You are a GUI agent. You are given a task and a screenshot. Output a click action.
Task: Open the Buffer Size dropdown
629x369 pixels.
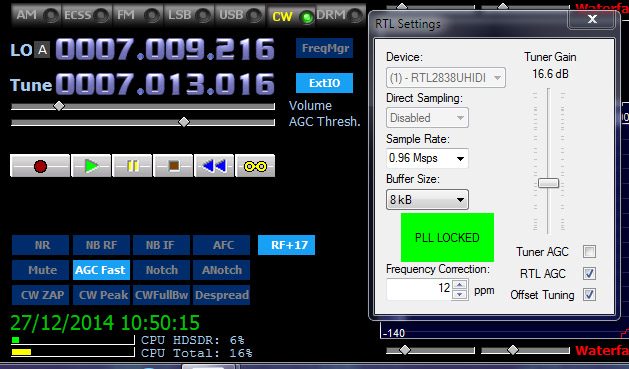[427, 199]
